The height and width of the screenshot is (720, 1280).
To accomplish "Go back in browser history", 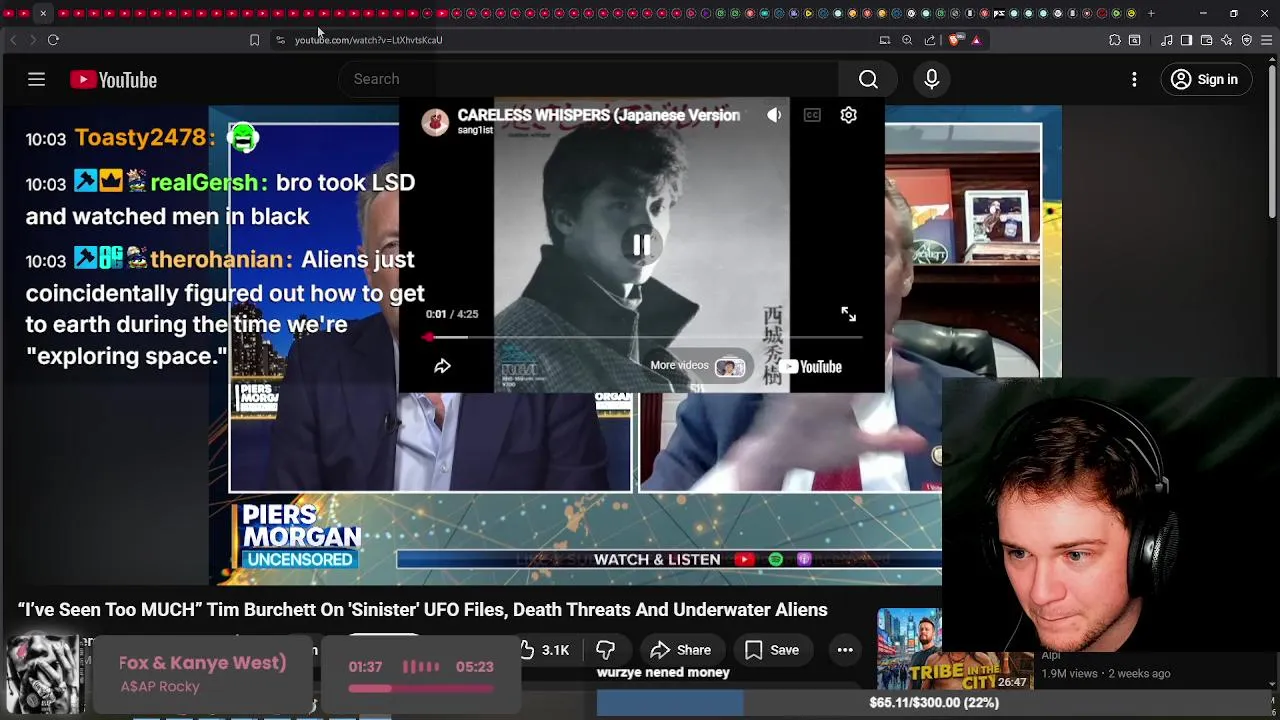I will (13, 40).
